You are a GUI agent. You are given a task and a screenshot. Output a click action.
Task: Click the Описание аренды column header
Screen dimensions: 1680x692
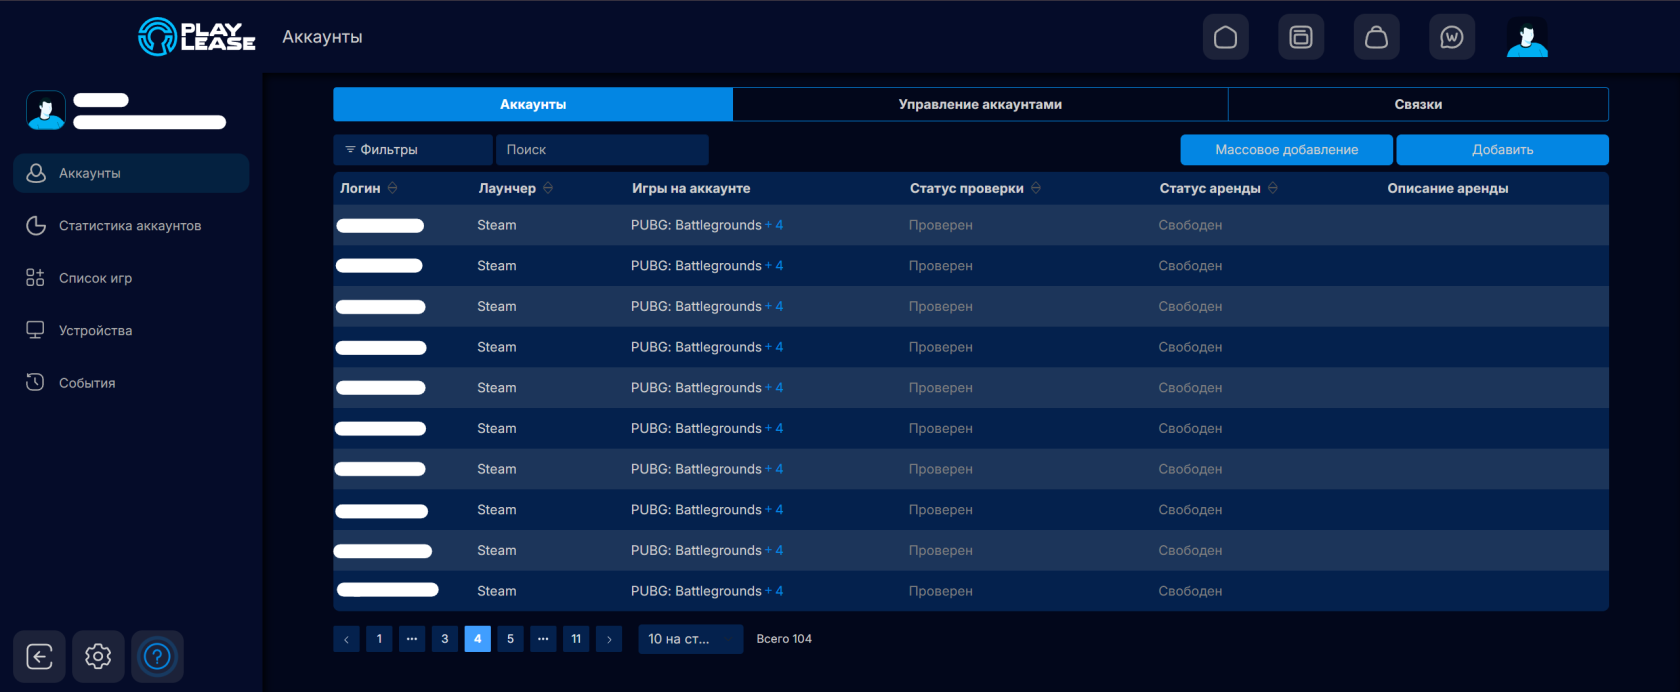(x=1448, y=188)
